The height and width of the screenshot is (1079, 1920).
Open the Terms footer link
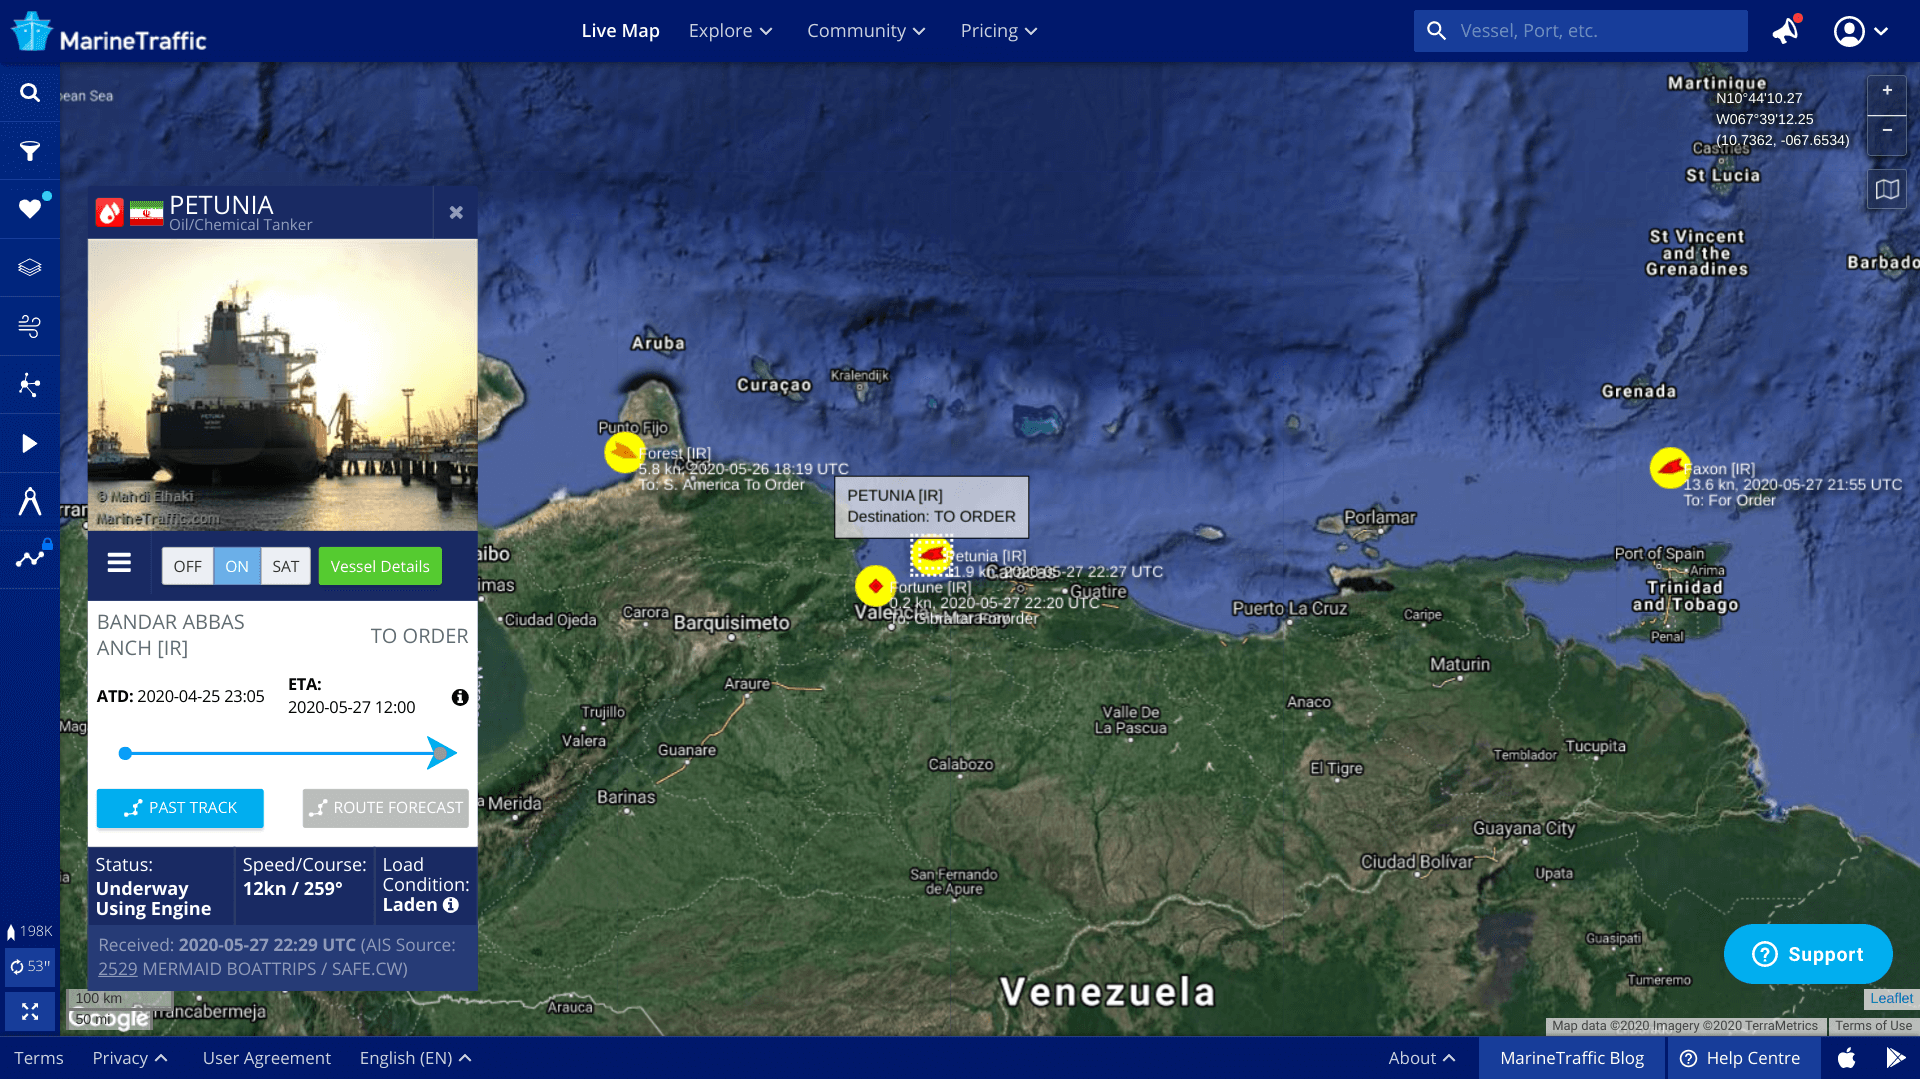click(39, 1057)
